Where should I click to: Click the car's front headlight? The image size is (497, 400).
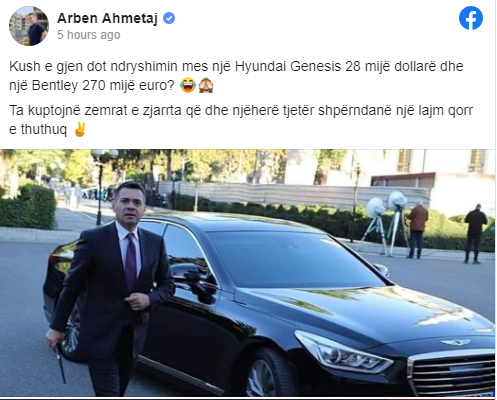[x=343, y=352]
